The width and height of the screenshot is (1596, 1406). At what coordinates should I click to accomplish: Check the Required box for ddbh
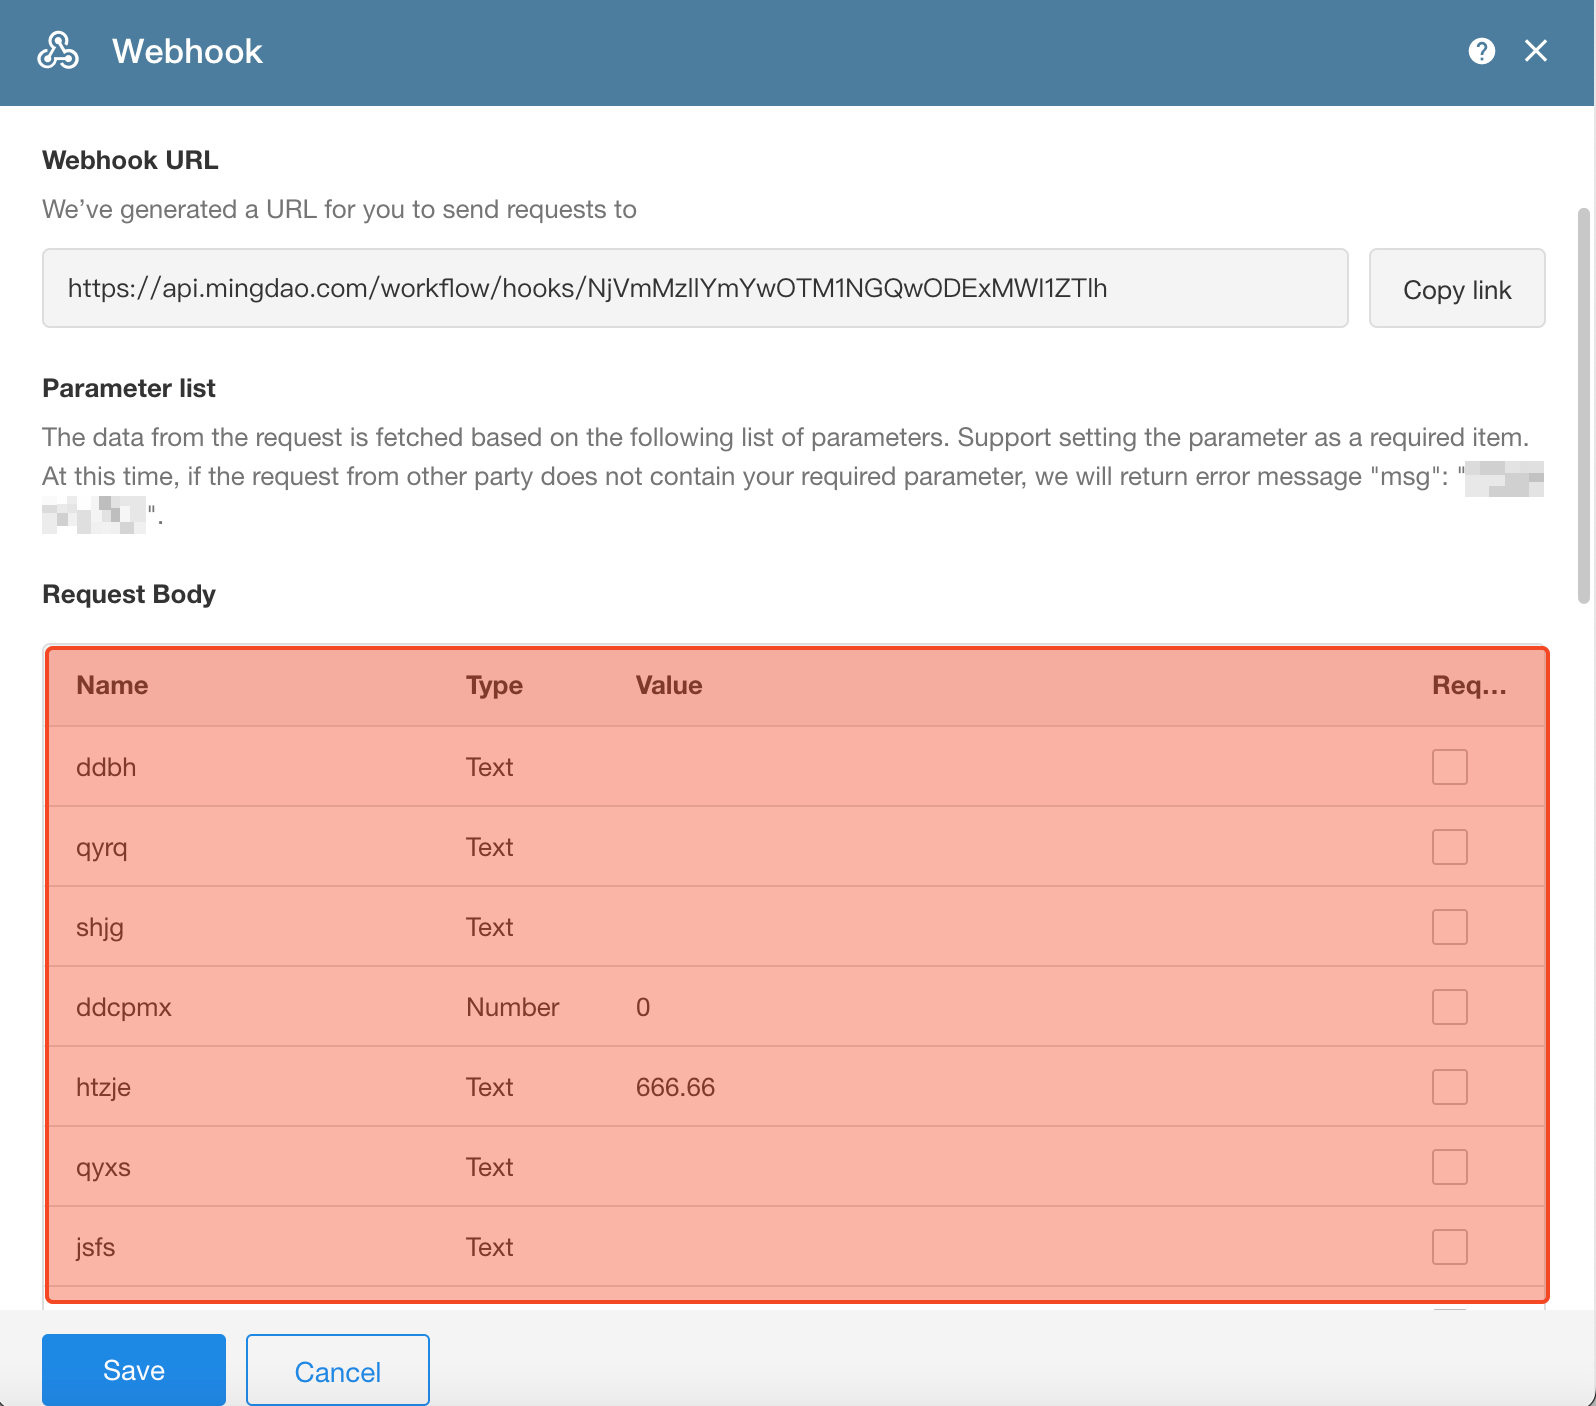click(x=1449, y=767)
